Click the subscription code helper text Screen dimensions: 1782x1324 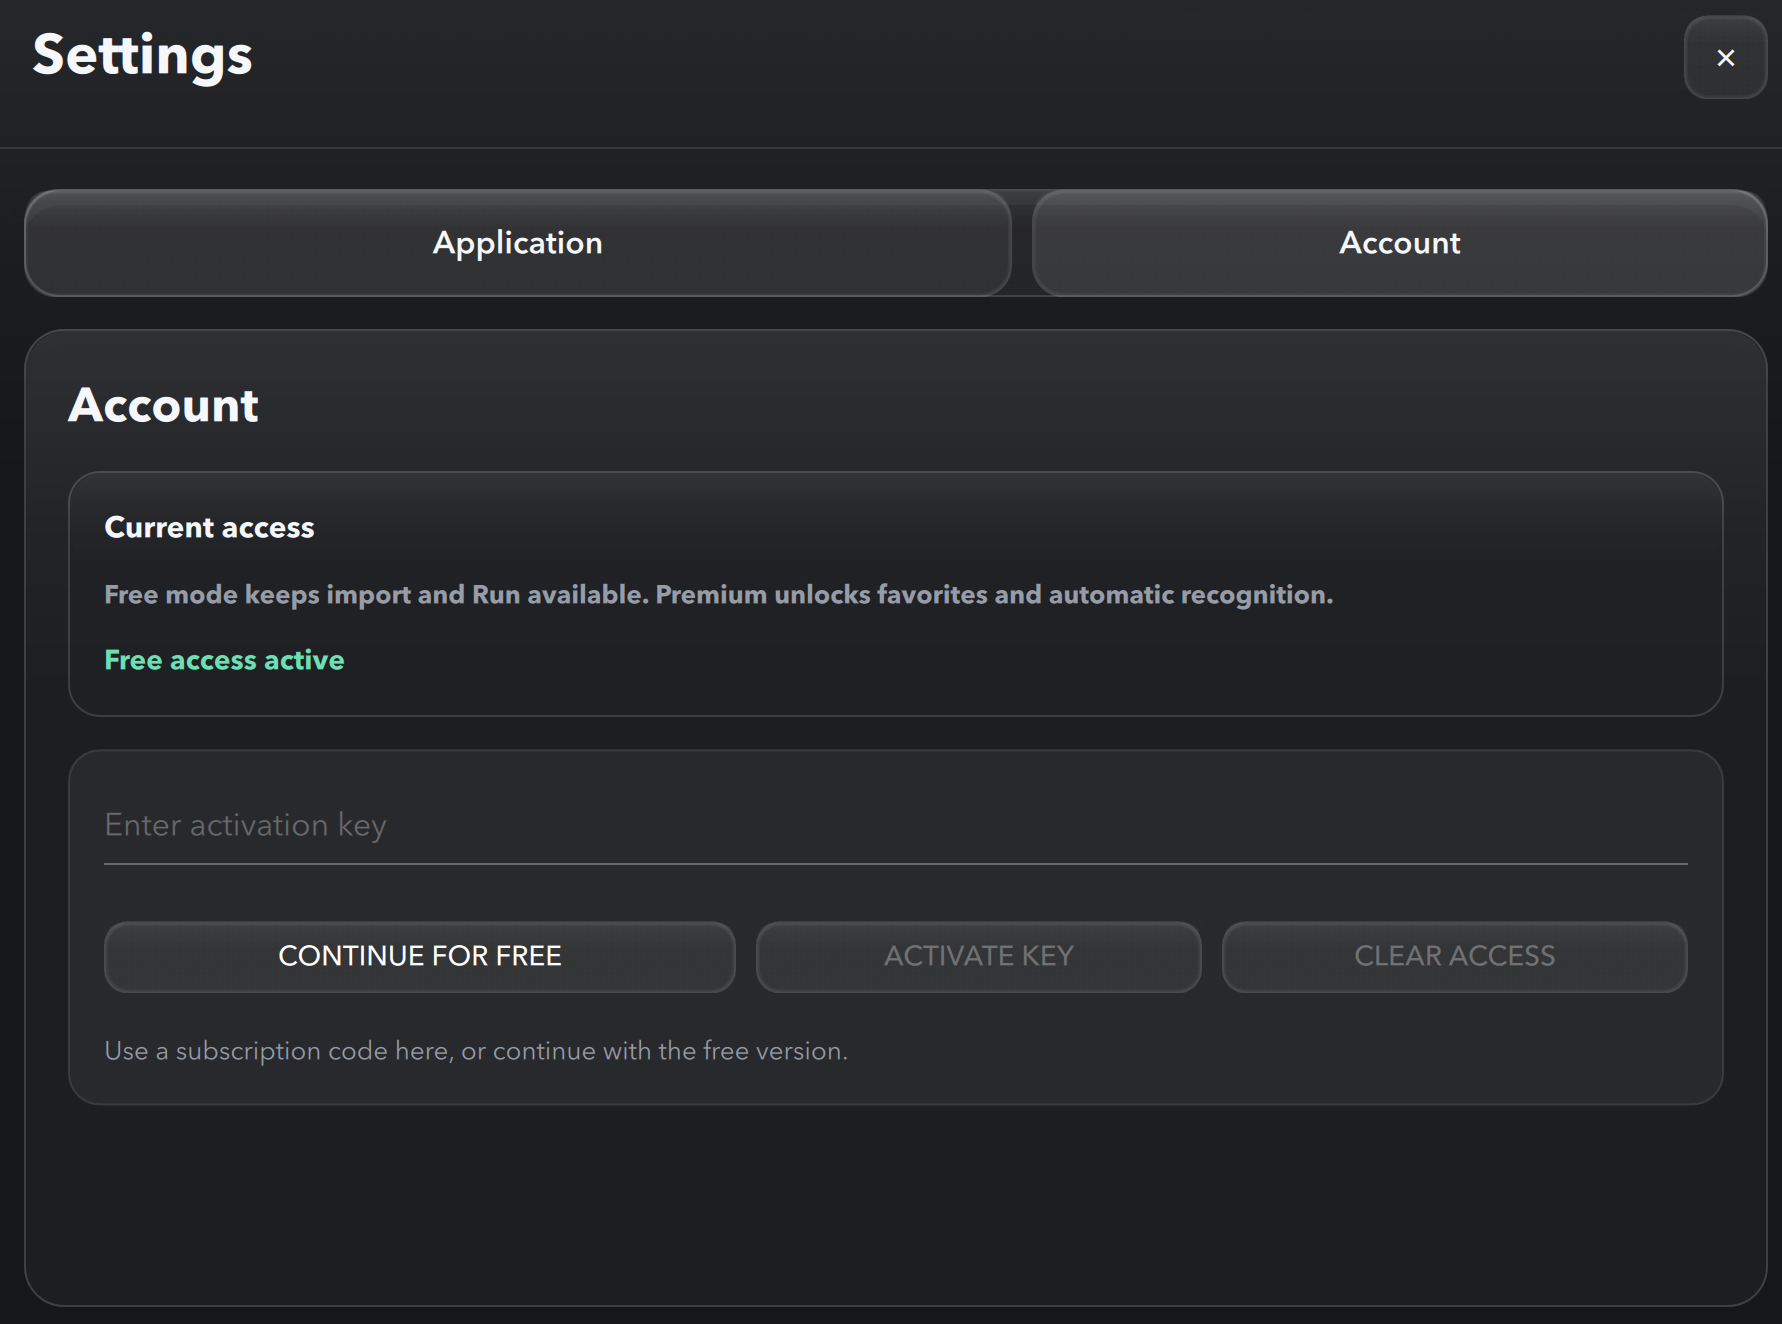[474, 1051]
